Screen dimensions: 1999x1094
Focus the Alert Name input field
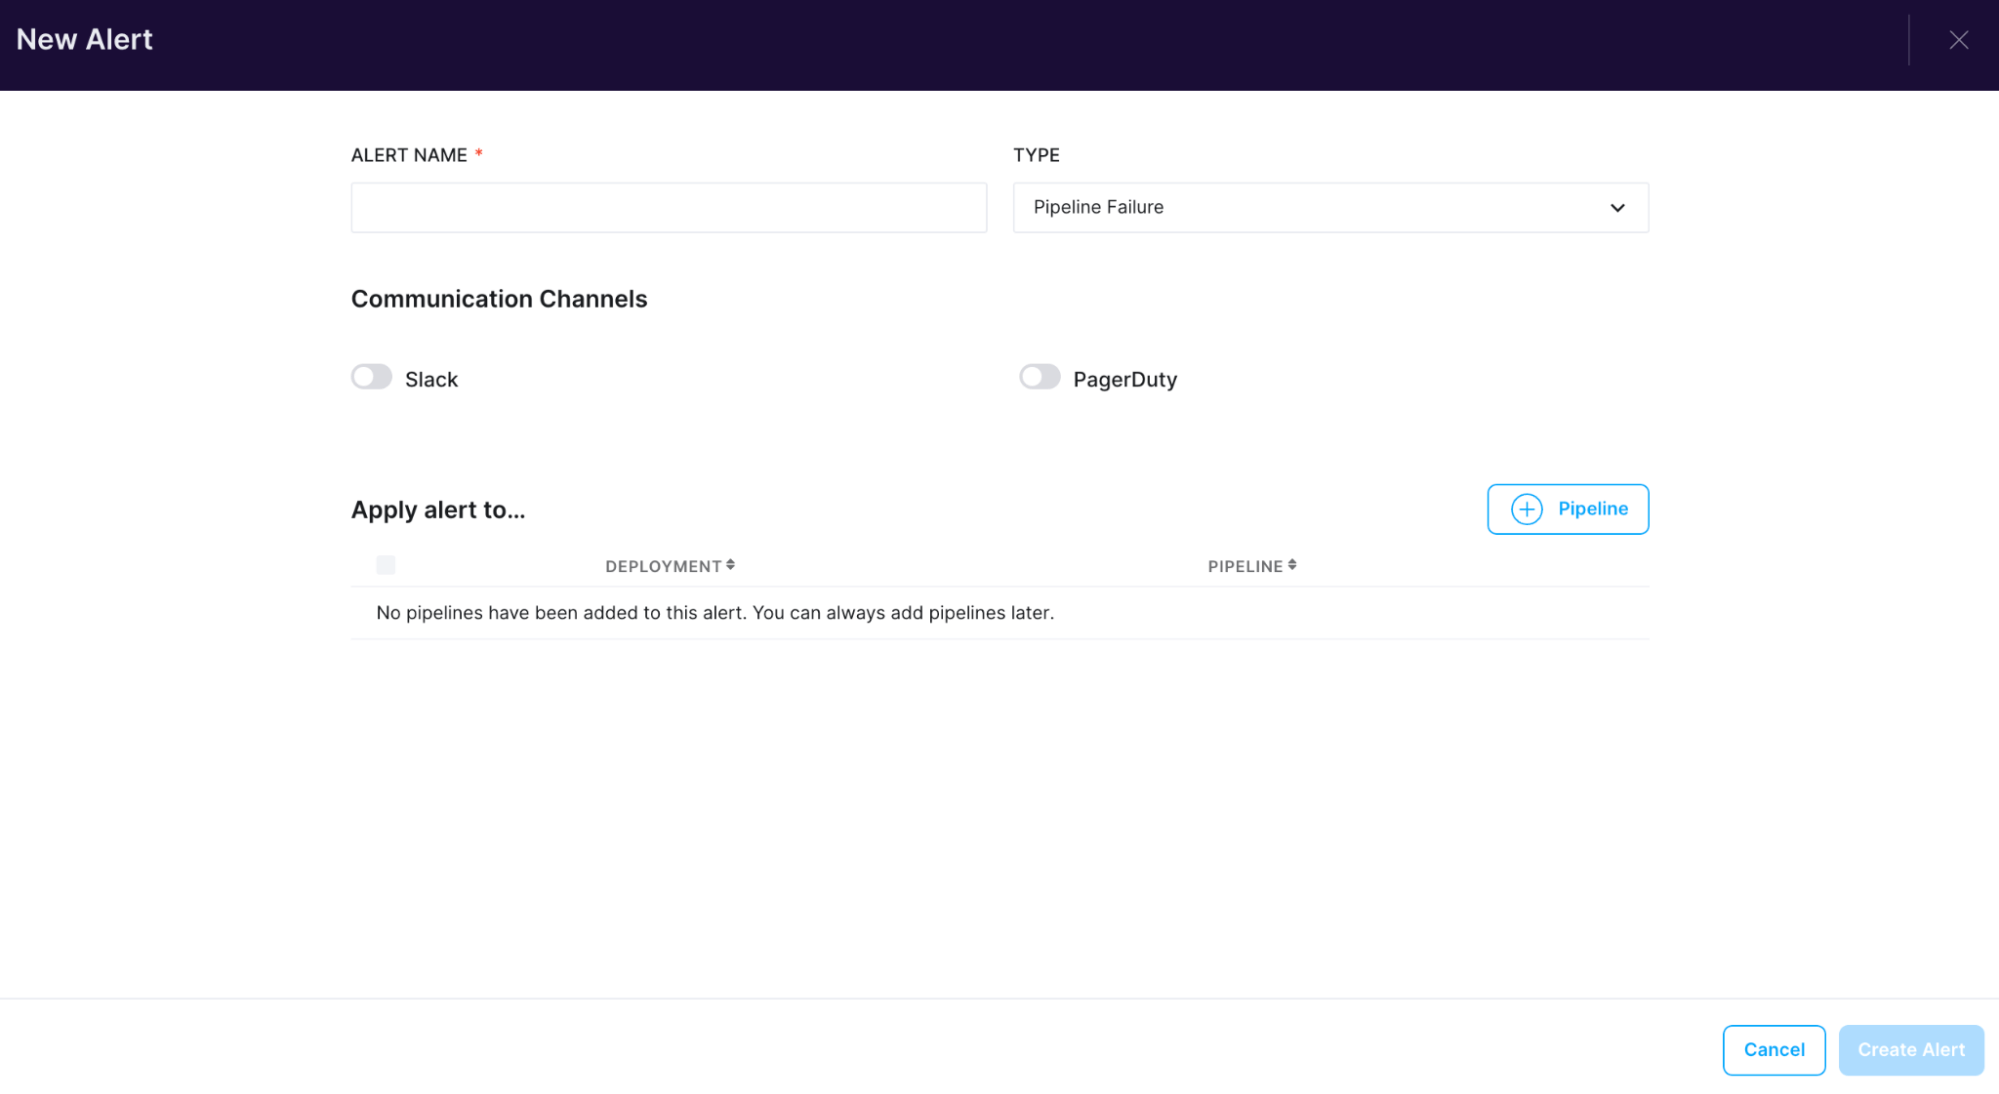(x=668, y=207)
